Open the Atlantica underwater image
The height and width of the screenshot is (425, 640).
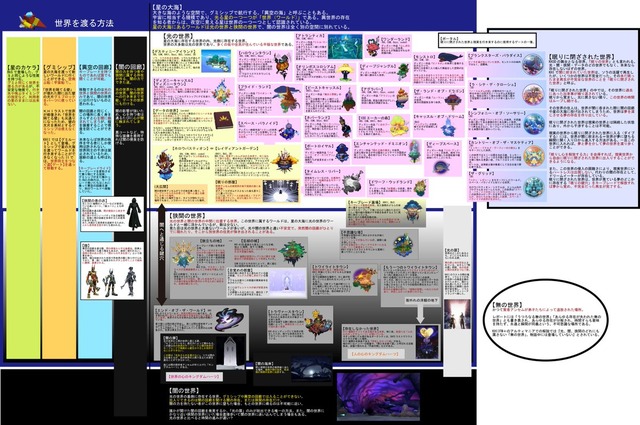point(345,47)
